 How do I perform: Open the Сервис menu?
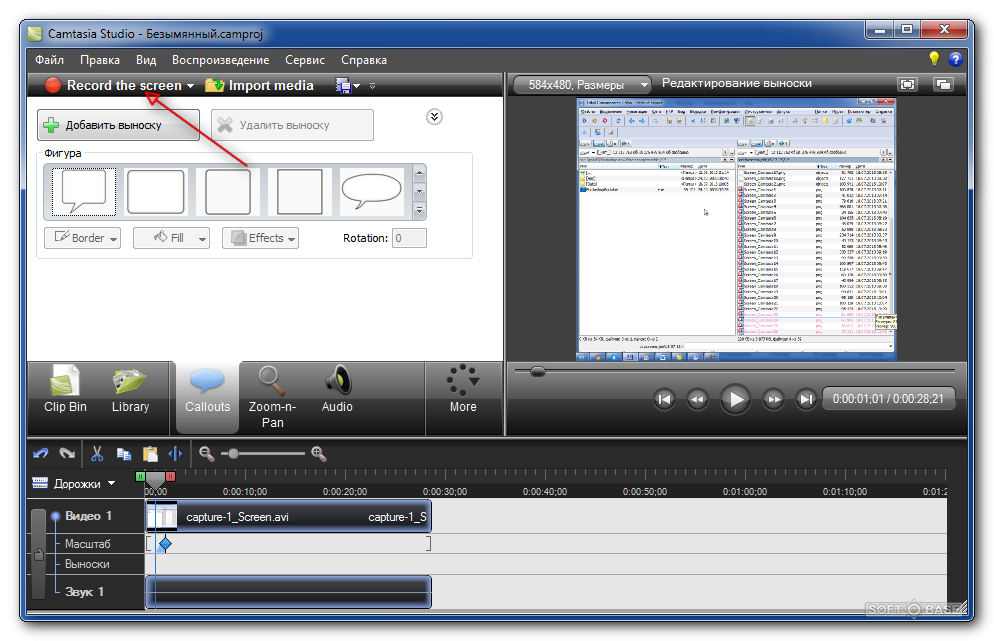point(305,60)
